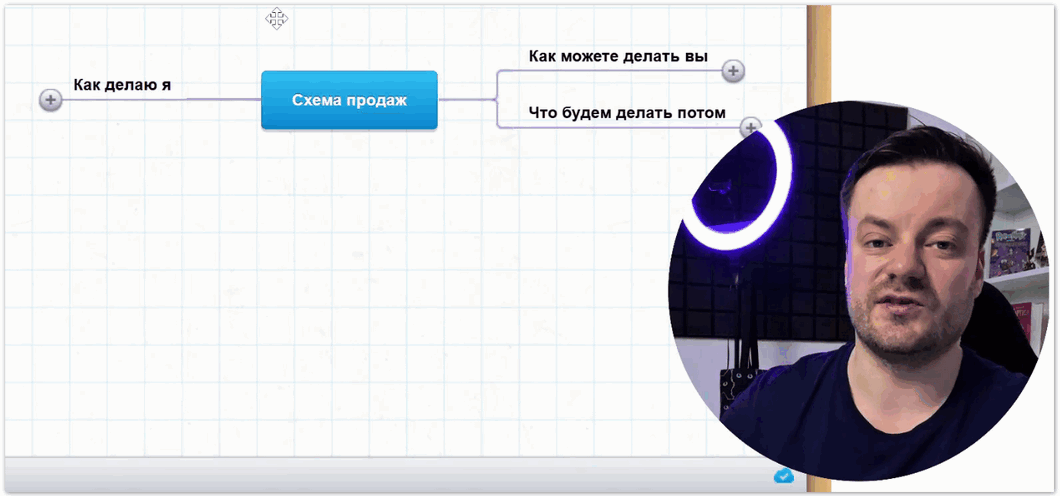Select the 'Как делаю я' branch label
1060x496 pixels.
click(122, 85)
